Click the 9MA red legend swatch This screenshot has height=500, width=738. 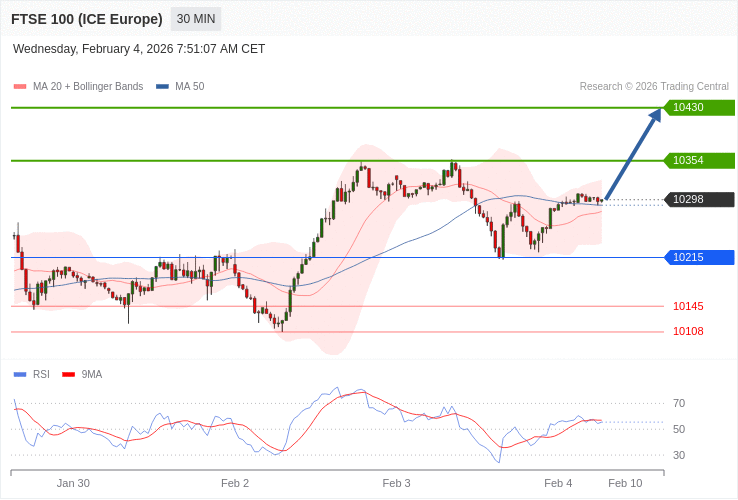pos(69,375)
